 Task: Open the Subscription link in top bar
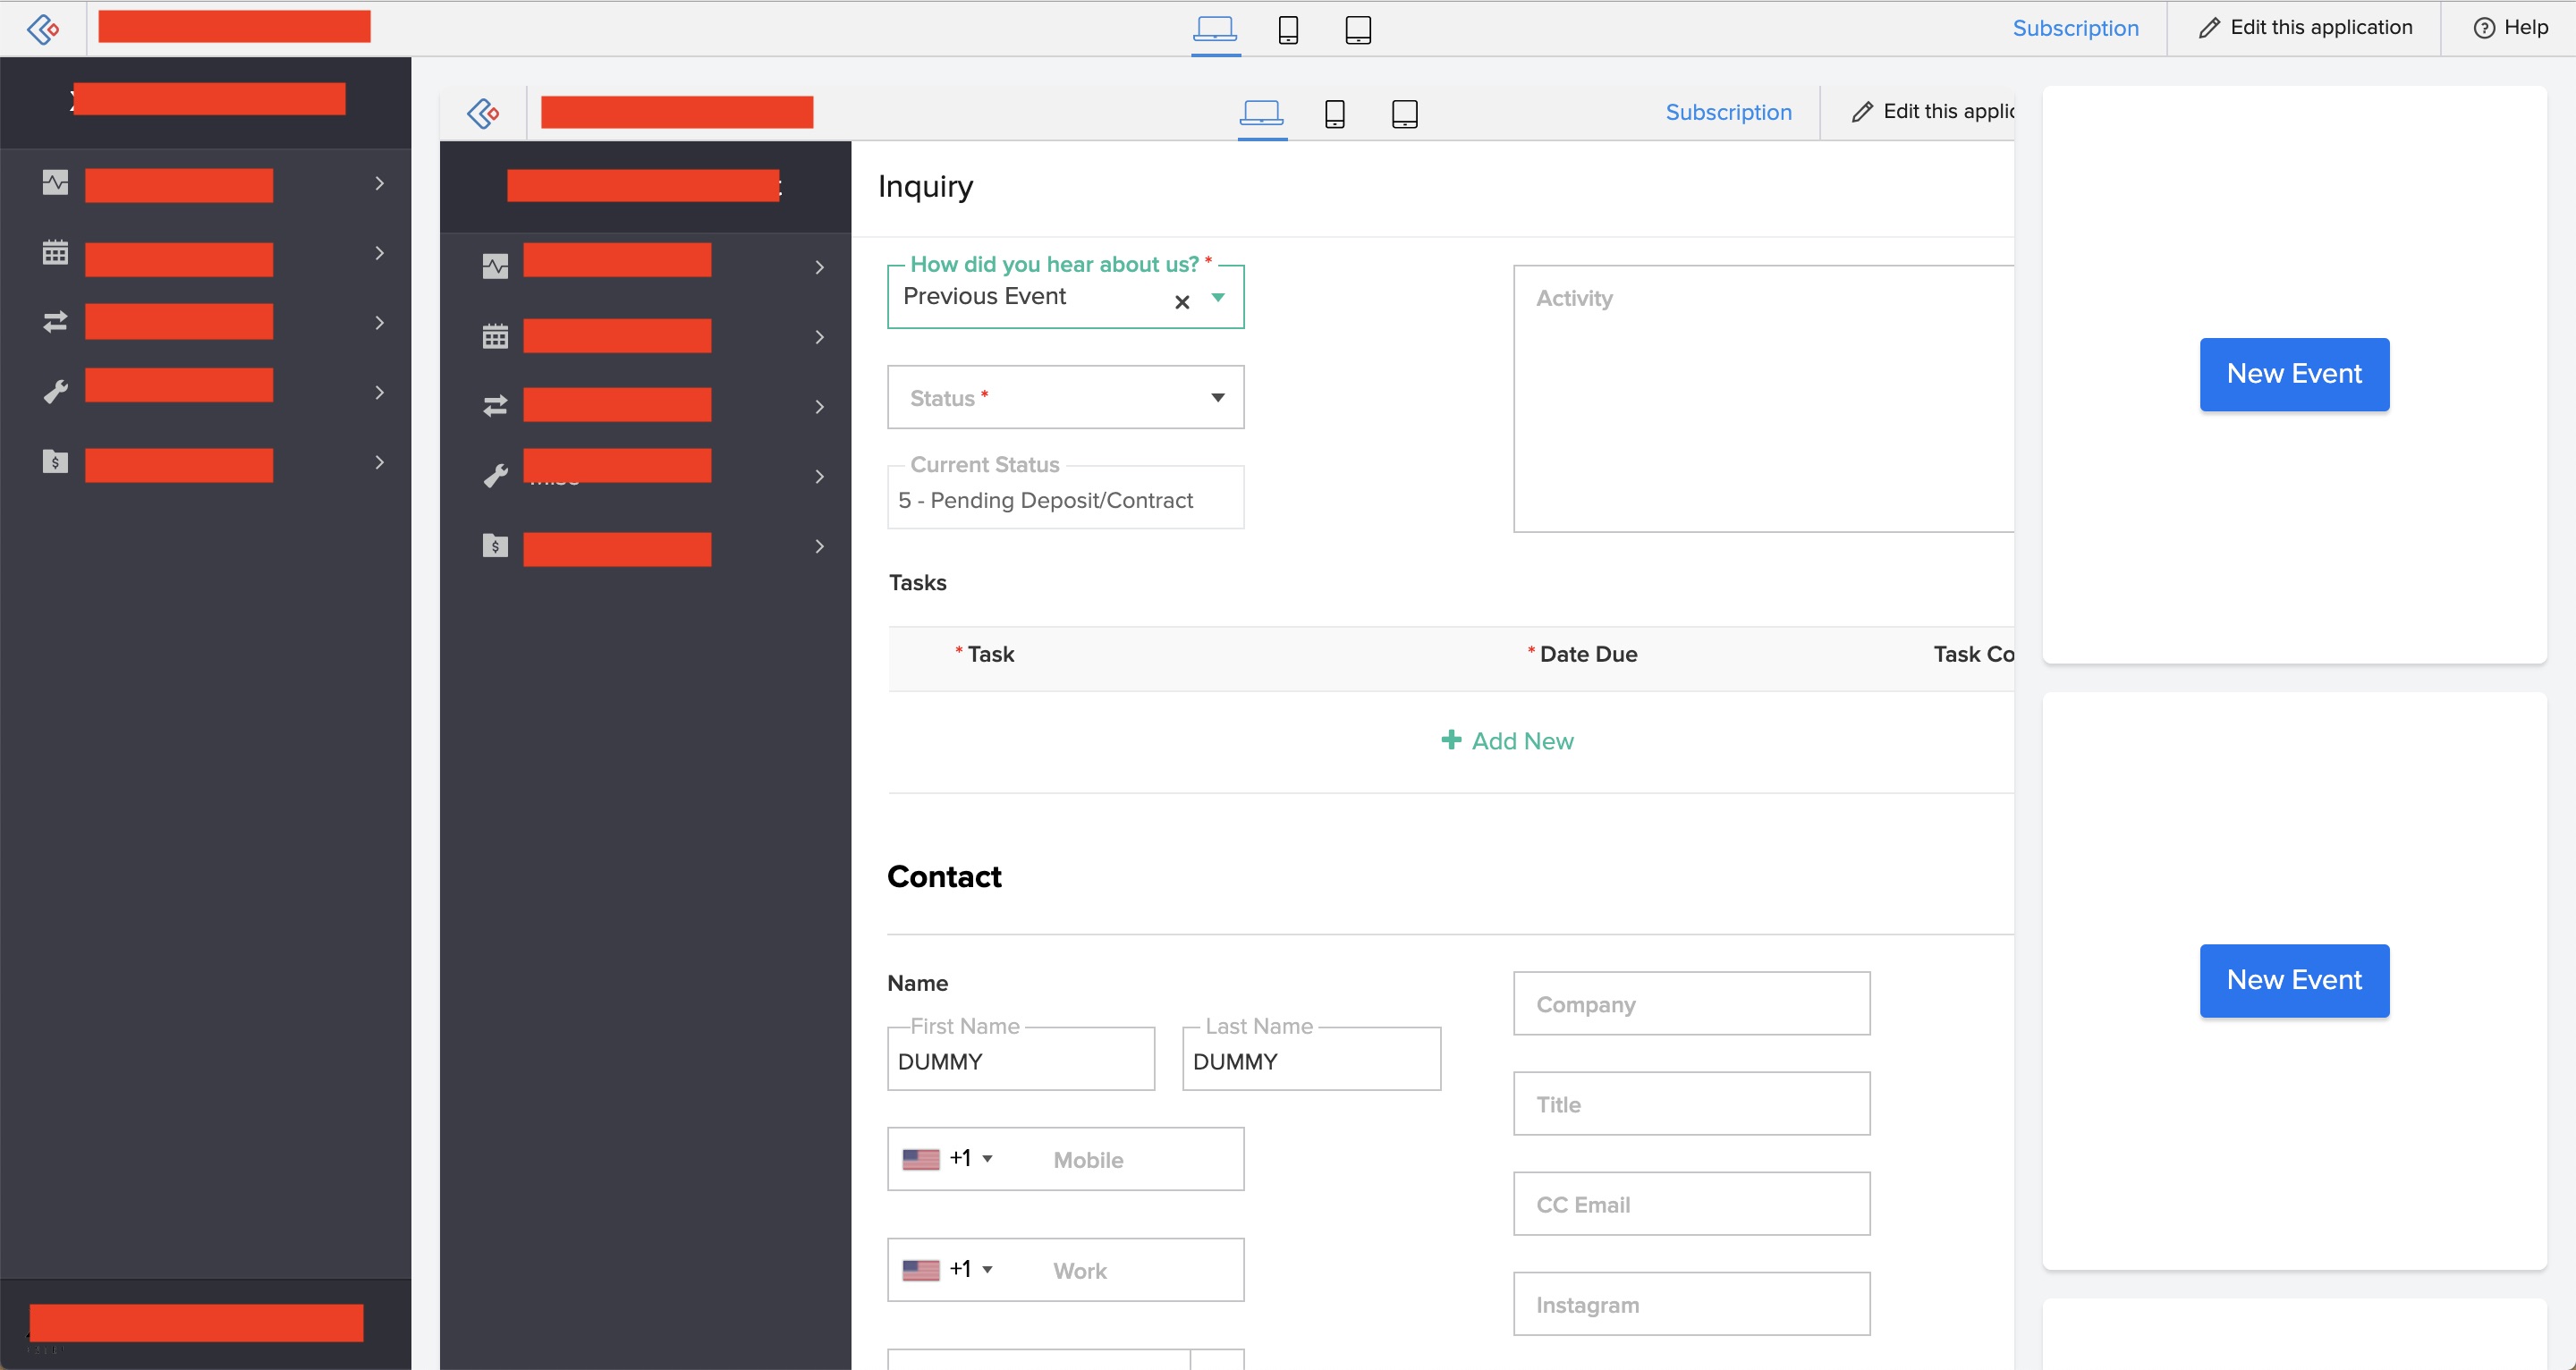[2075, 28]
